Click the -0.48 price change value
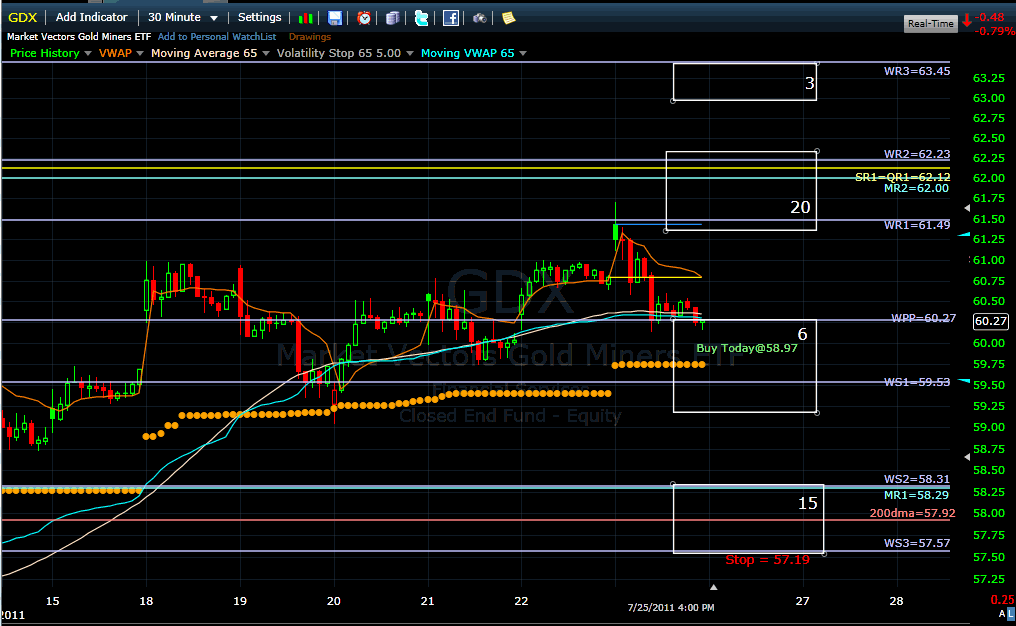 click(x=989, y=17)
